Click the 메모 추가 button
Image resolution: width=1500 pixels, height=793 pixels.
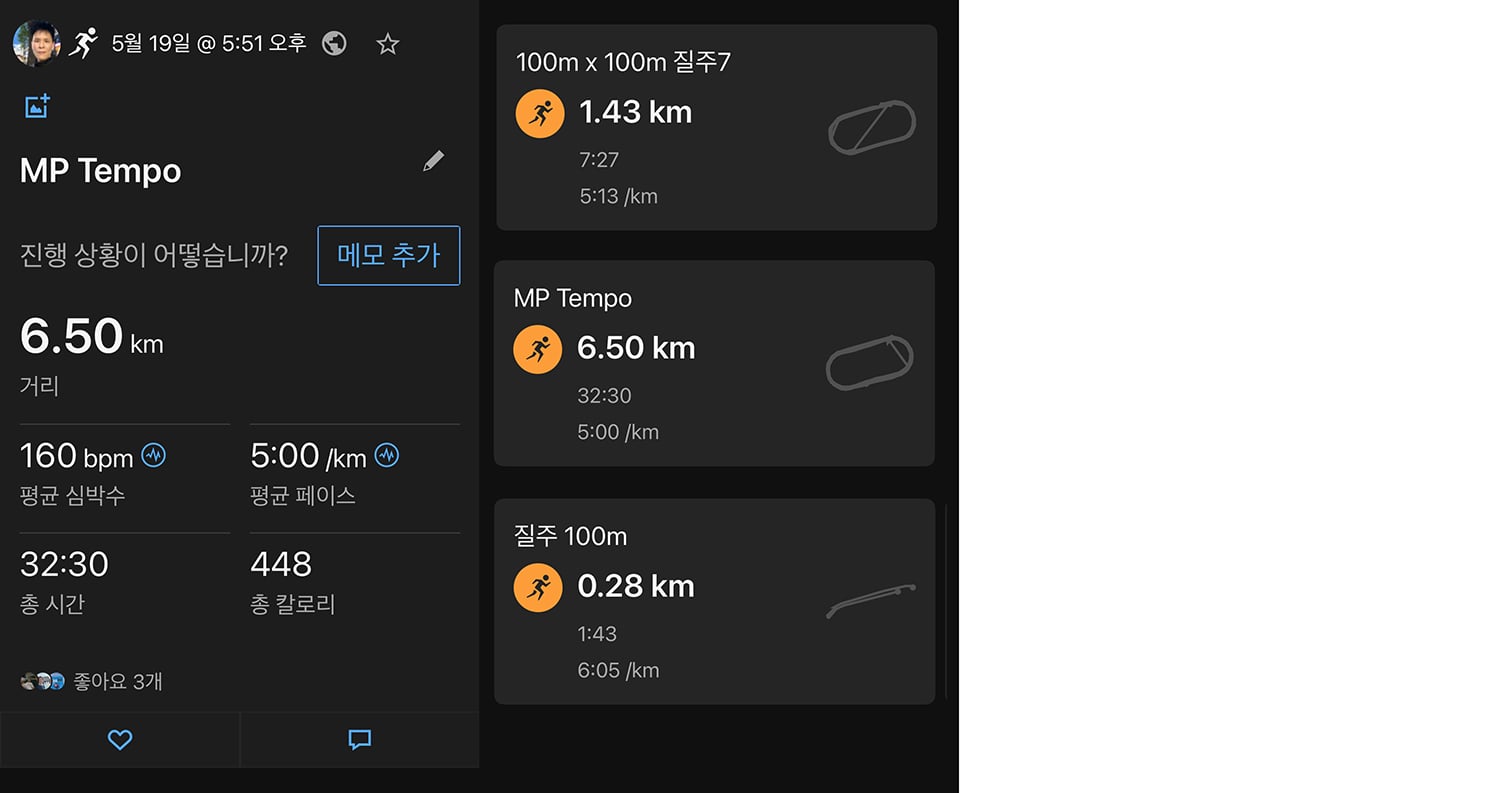(x=389, y=256)
